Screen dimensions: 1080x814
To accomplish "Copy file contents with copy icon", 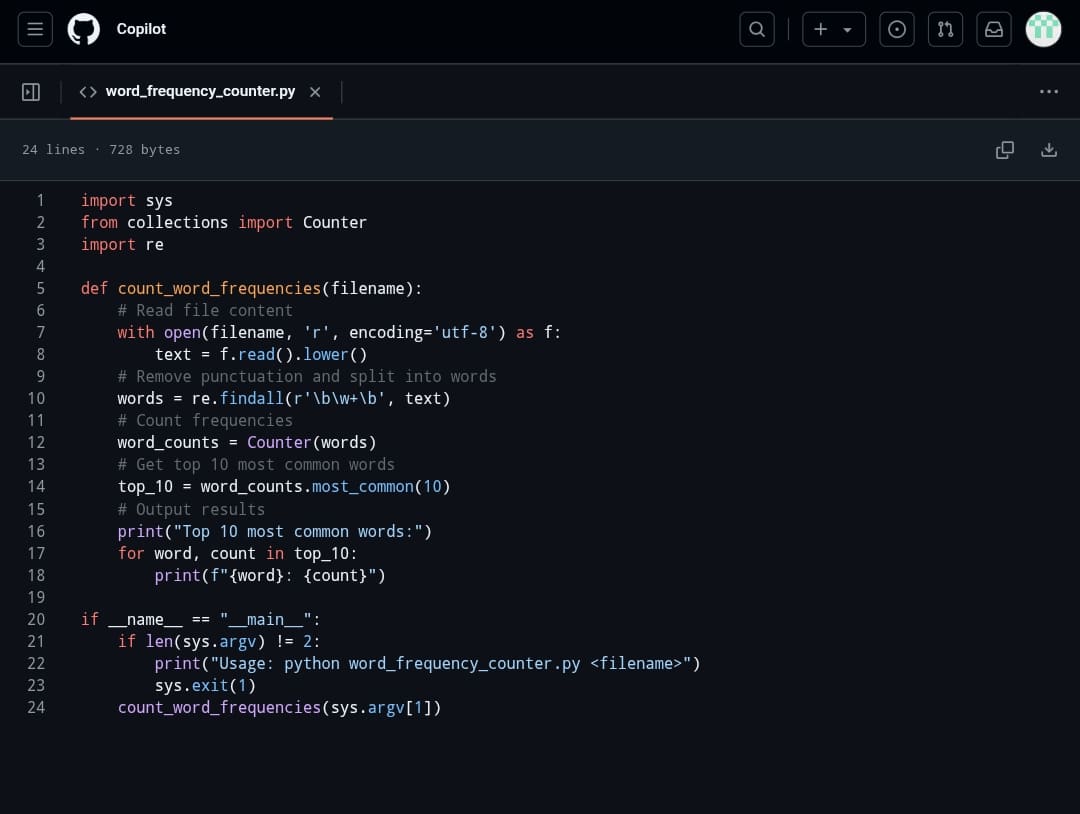I will click(x=1004, y=149).
